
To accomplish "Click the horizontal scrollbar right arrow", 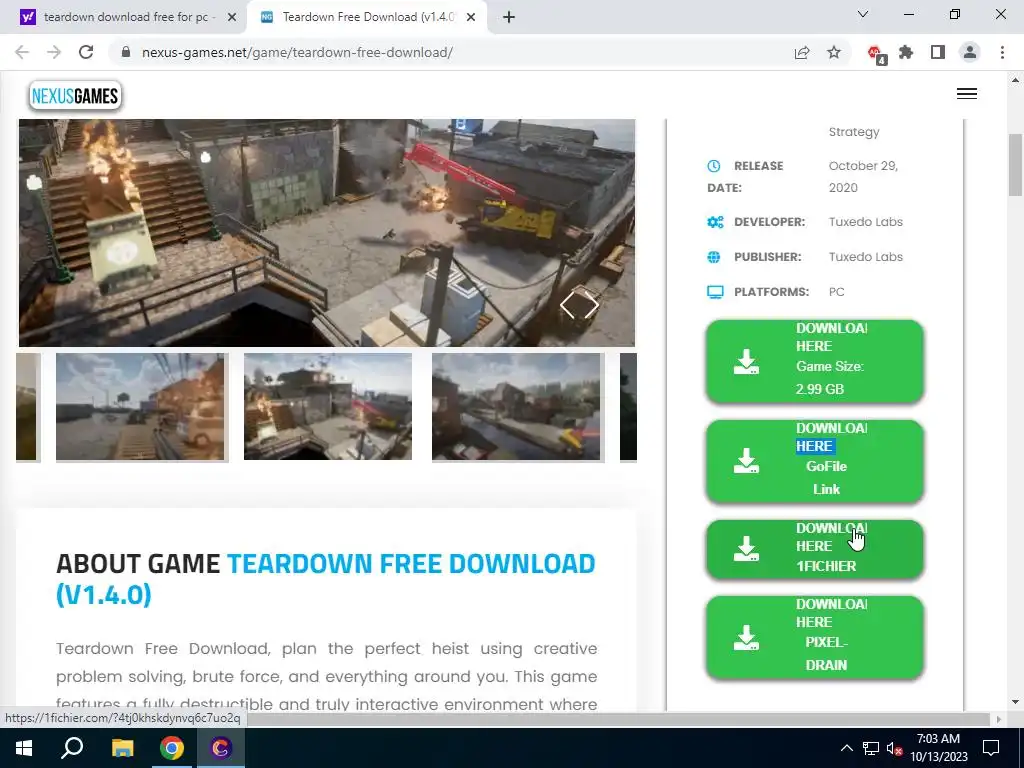I will [x=999, y=719].
